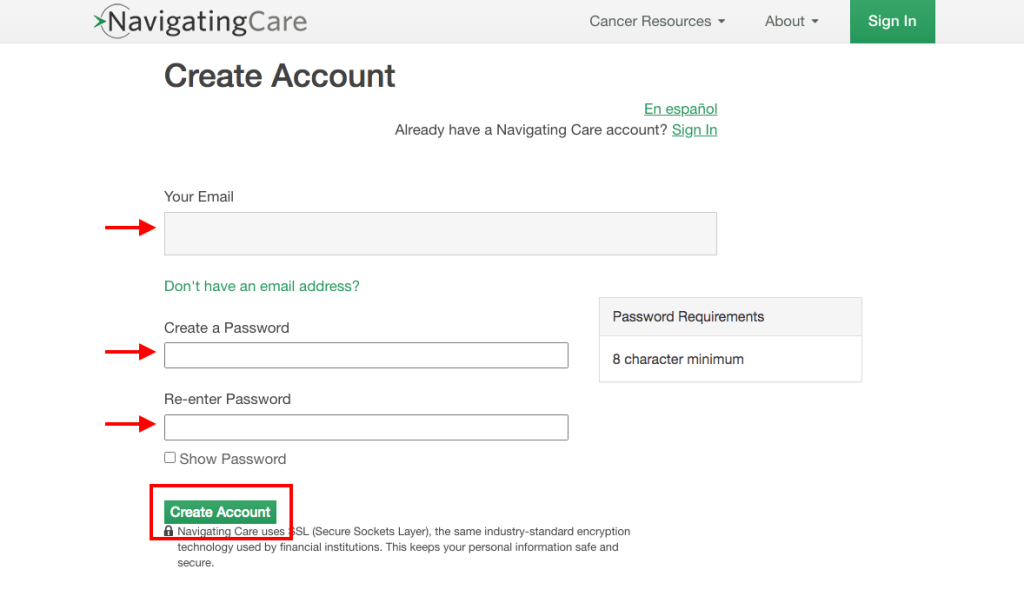Click the green Sign In header button
1024x596 pixels.
pyautogui.click(x=892, y=22)
